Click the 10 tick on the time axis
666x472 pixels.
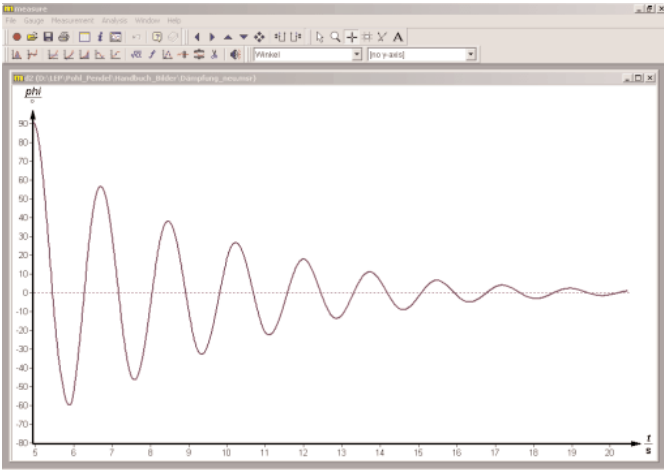(x=226, y=453)
